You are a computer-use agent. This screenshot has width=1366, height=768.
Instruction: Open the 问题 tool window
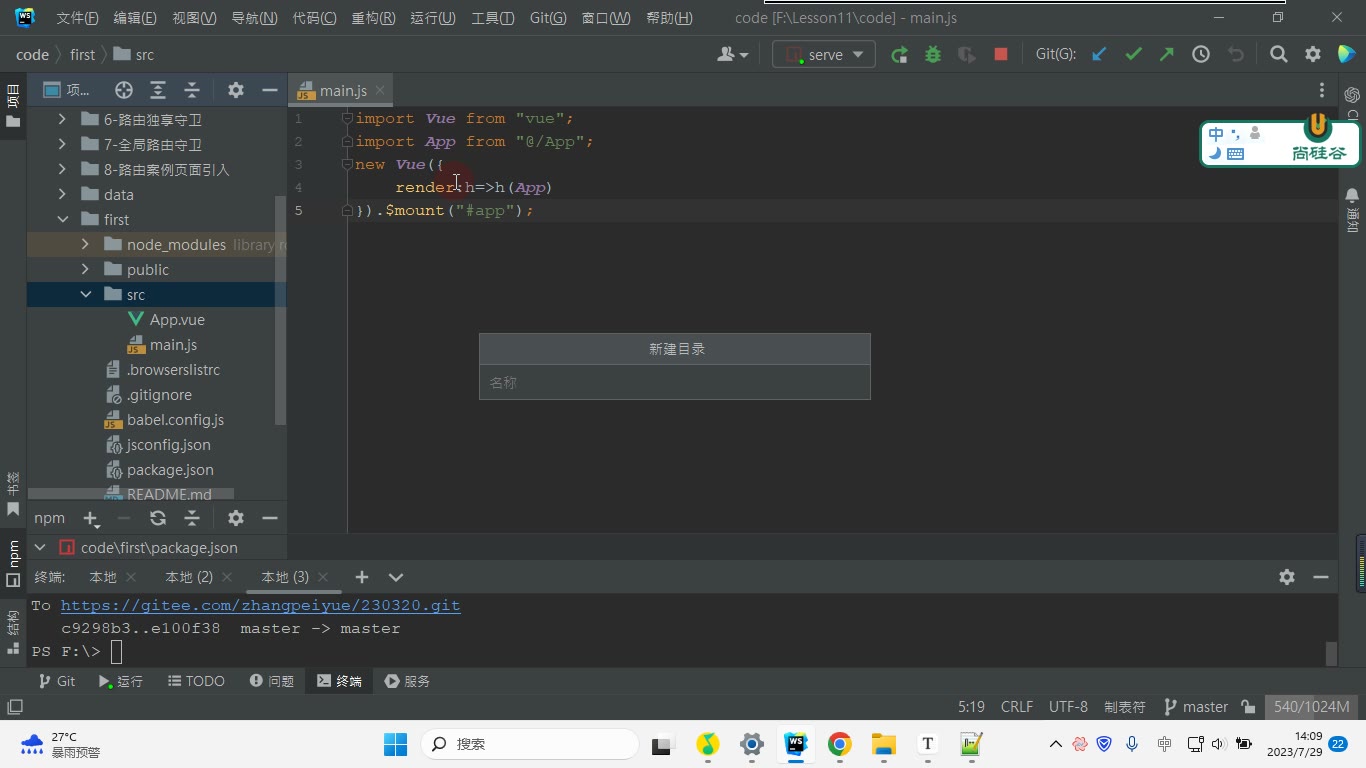272,681
